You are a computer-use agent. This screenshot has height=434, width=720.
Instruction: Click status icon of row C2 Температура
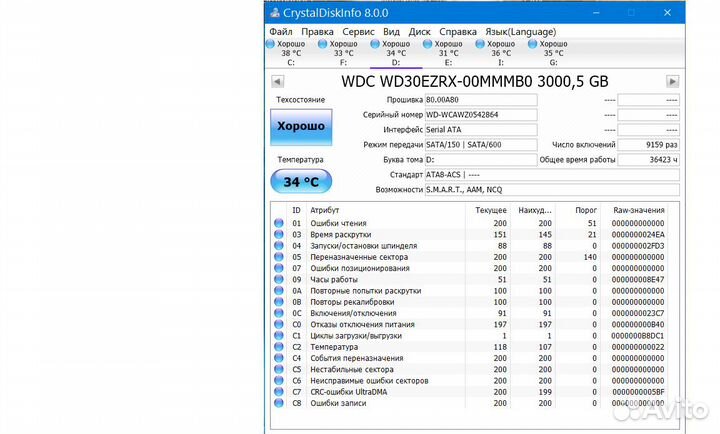click(x=279, y=347)
